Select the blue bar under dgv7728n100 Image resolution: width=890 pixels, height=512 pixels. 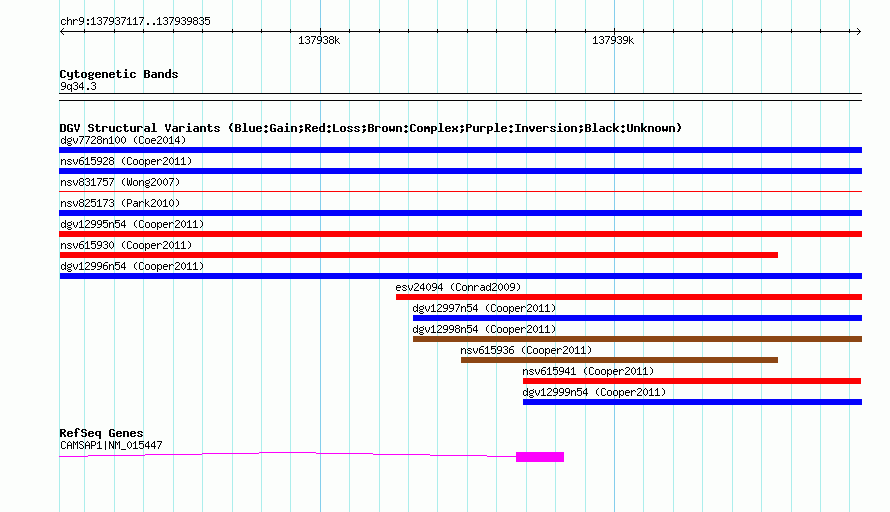[x=460, y=150]
